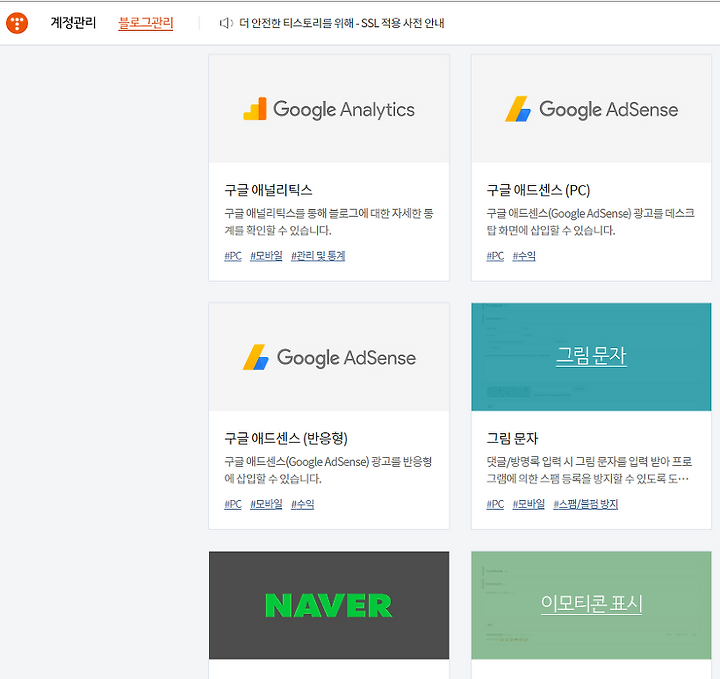Click the 구글 애널리틱스 description text

pos(329,222)
